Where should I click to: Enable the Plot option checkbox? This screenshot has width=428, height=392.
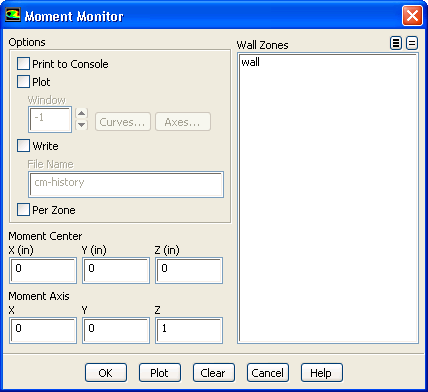[23, 82]
